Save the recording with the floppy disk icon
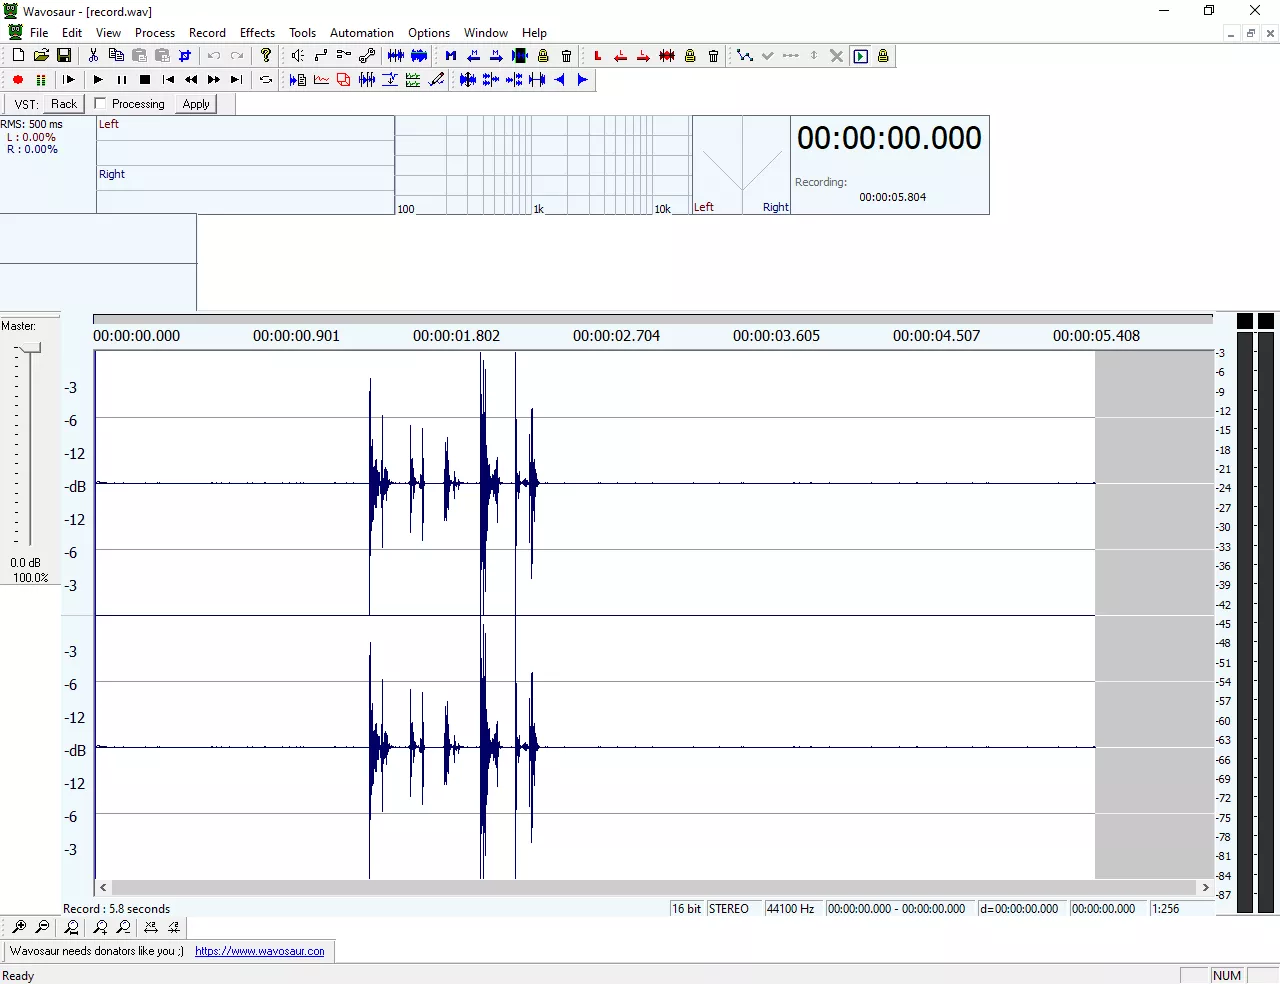 pyautogui.click(x=64, y=56)
